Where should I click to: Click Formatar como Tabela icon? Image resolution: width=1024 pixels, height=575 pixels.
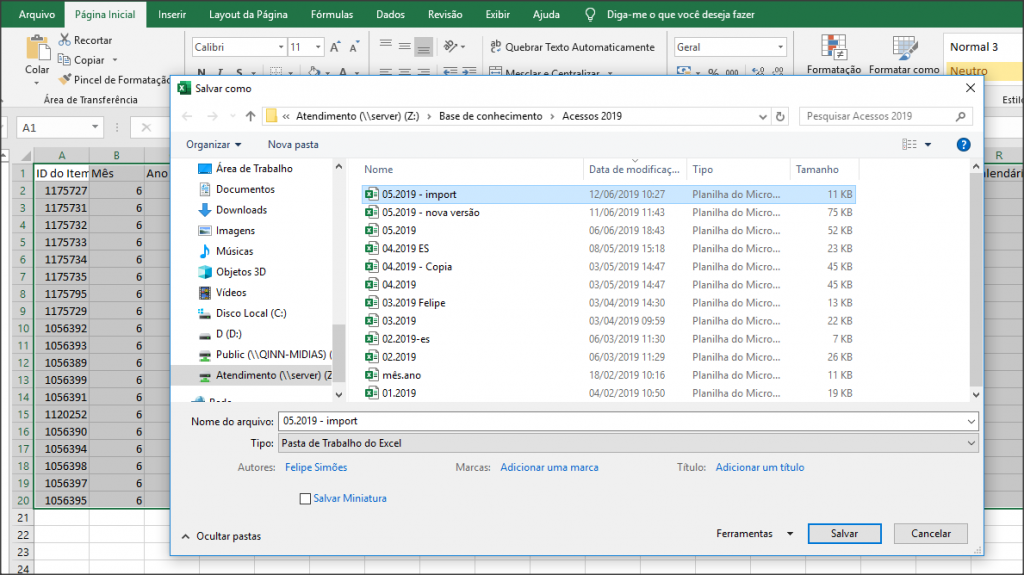pos(904,47)
